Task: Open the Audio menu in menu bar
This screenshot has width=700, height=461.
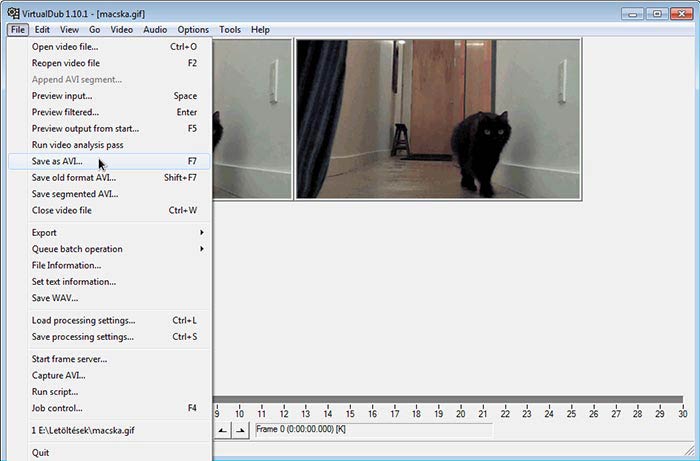Action: pos(155,30)
